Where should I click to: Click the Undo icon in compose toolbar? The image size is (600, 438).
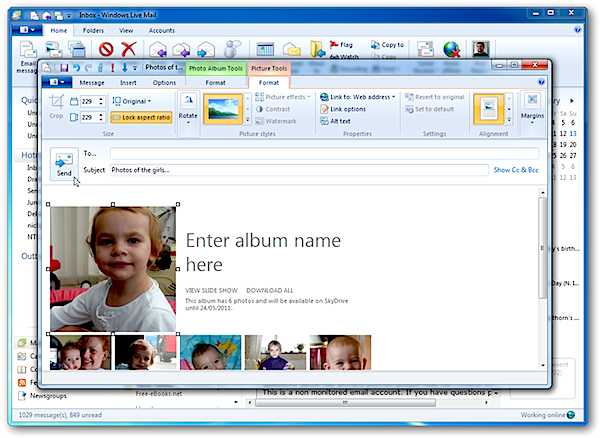coord(76,68)
